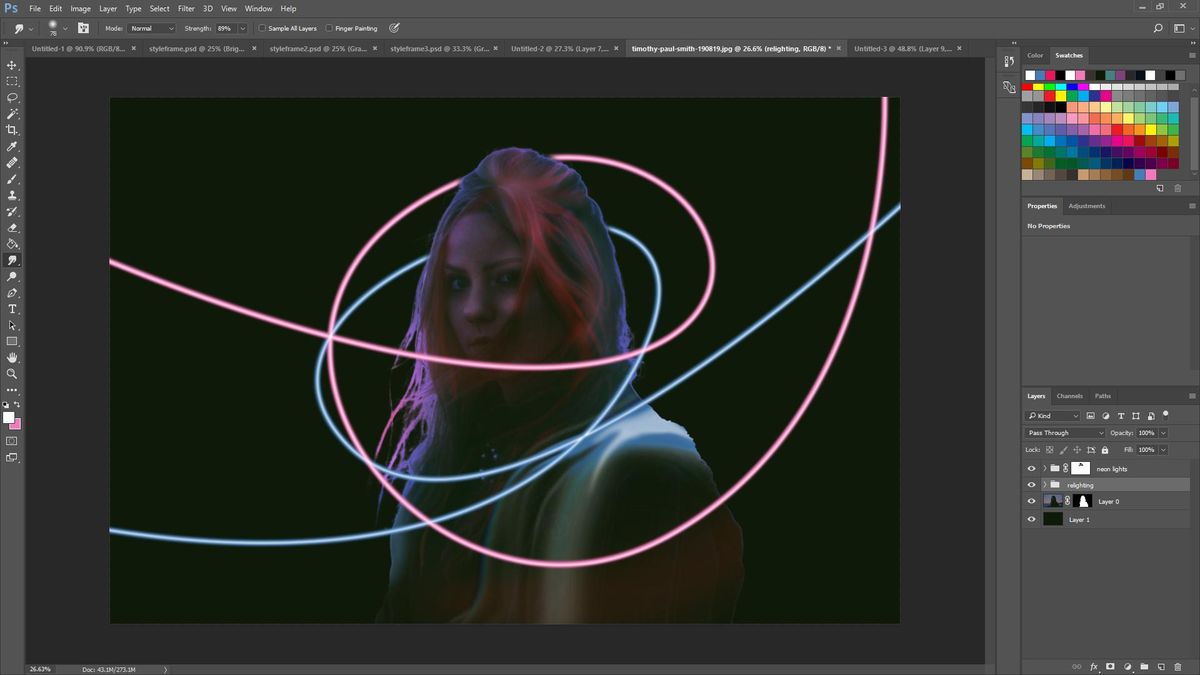
Task: Select the Eraser tool
Action: [x=12, y=228]
